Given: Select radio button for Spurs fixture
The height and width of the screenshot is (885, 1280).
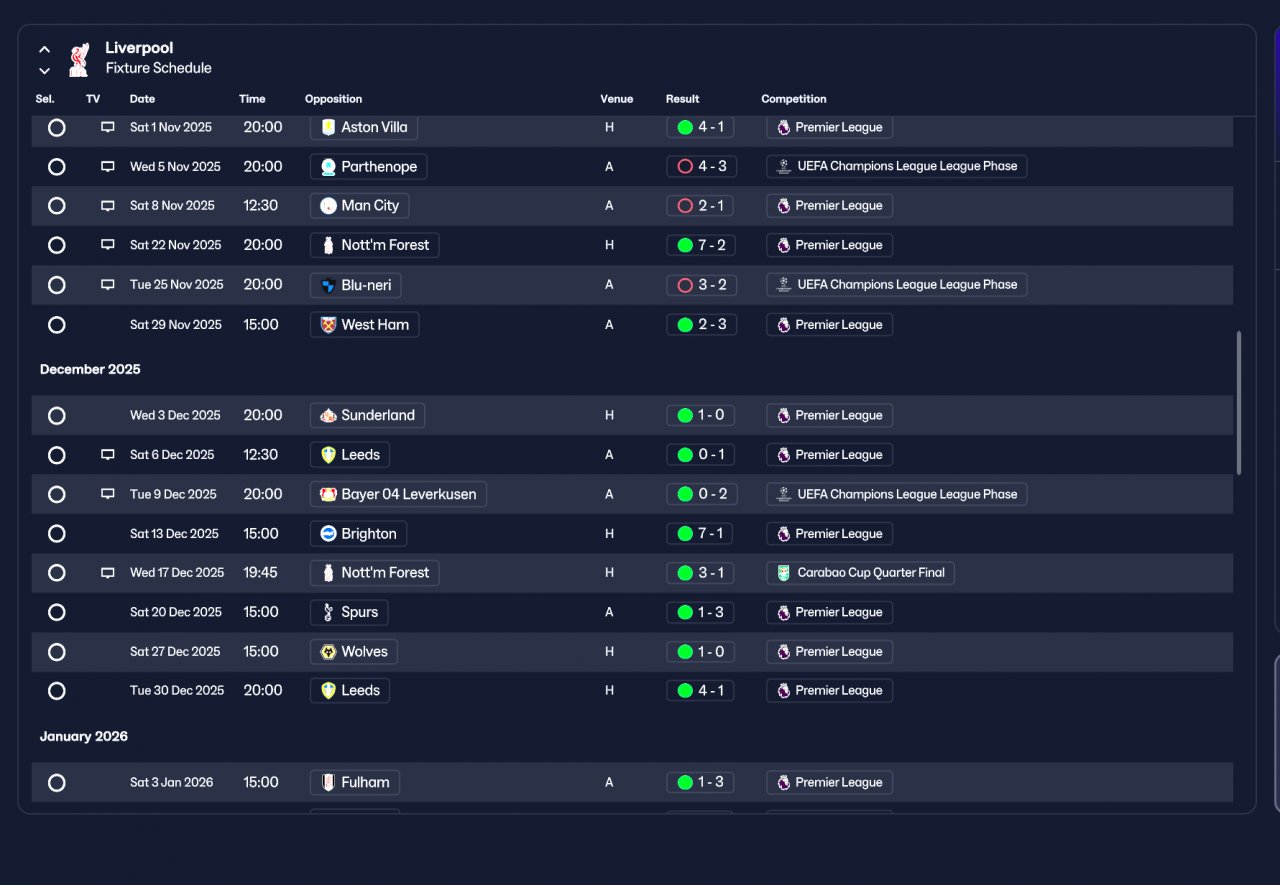Looking at the screenshot, I should [x=57, y=612].
